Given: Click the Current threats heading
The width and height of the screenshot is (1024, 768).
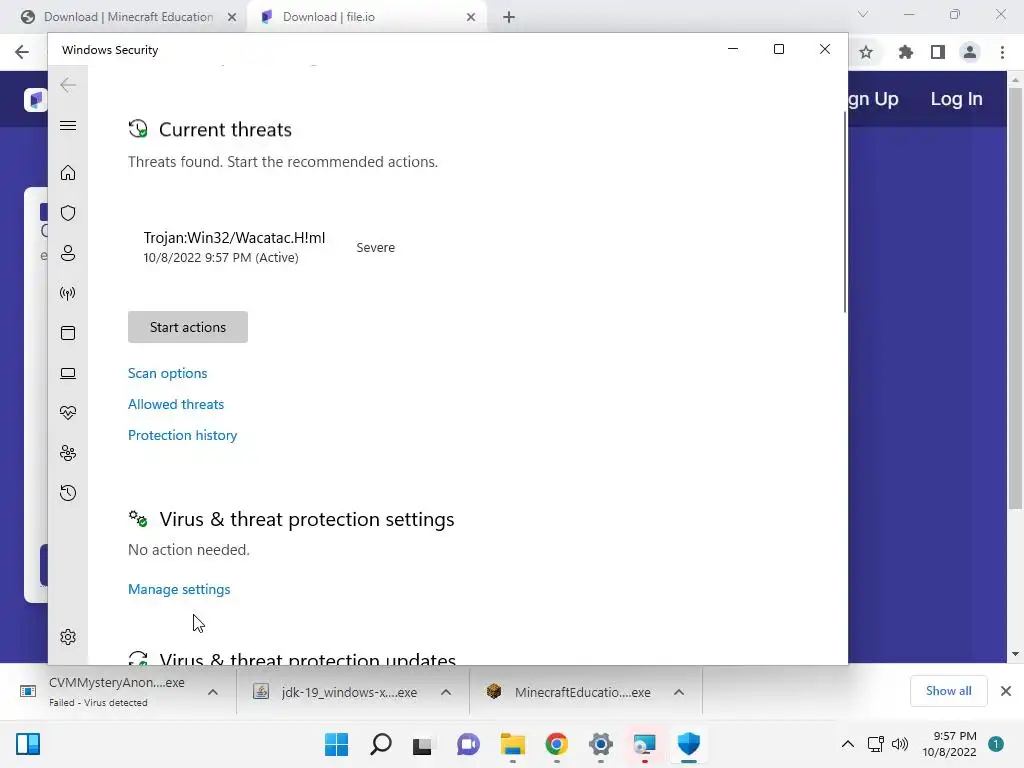Looking at the screenshot, I should pos(225,129).
